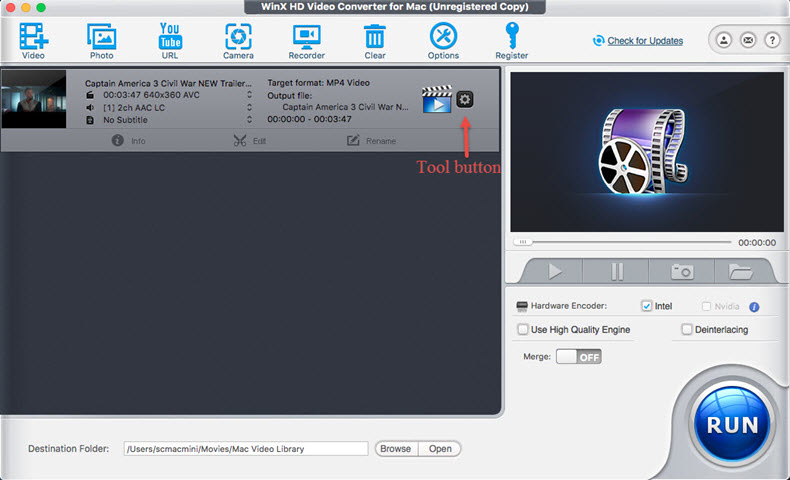The image size is (790, 480).
Task: Enable the Deinterlacing checkbox
Action: pyautogui.click(x=686, y=329)
